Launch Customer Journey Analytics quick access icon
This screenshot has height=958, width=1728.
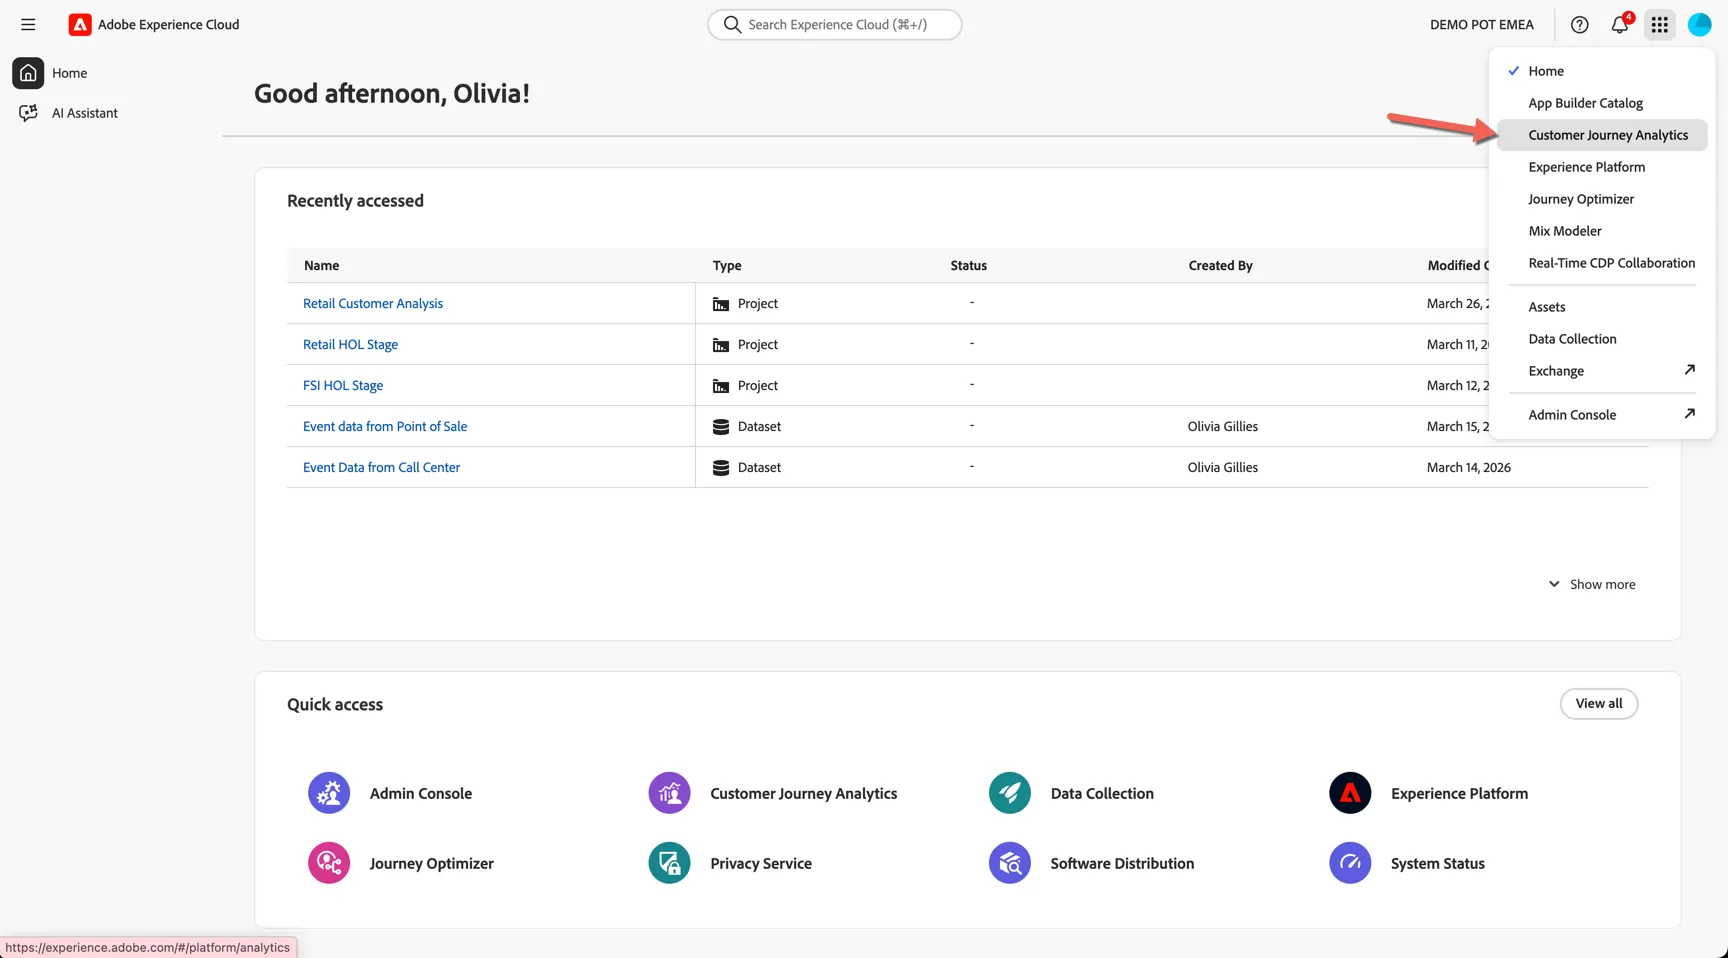click(x=669, y=793)
